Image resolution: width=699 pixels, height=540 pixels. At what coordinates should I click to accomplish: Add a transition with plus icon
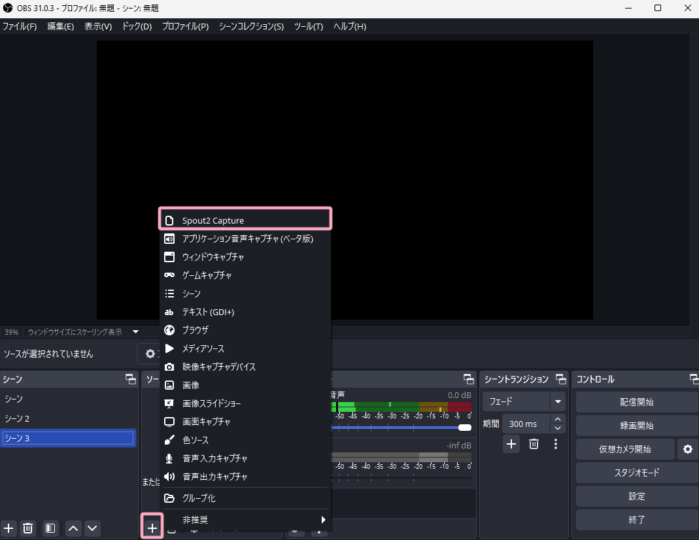(x=511, y=444)
